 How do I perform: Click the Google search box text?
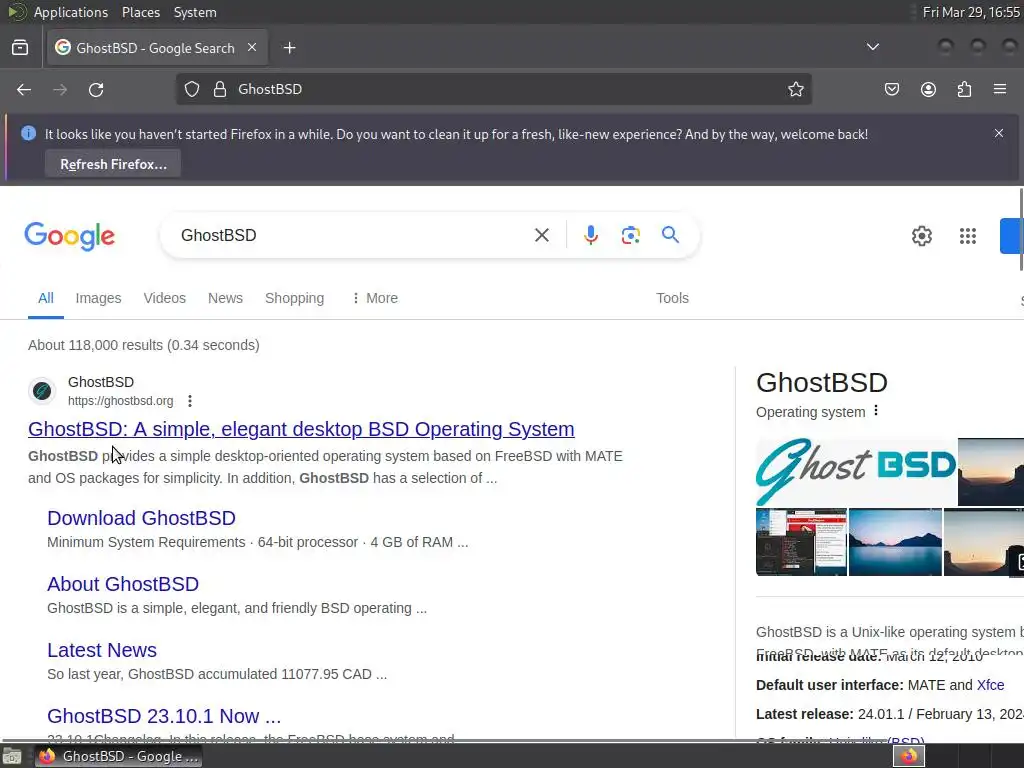tap(218, 235)
